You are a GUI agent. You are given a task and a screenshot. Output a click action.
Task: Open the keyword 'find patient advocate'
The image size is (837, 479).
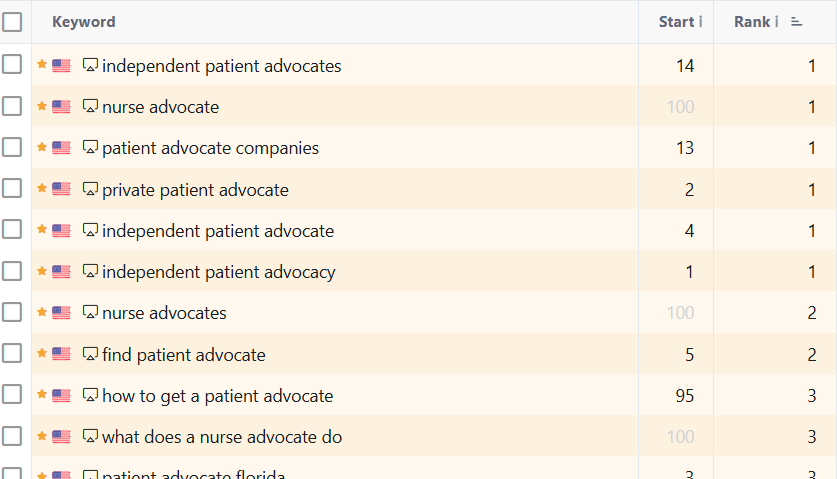184,355
